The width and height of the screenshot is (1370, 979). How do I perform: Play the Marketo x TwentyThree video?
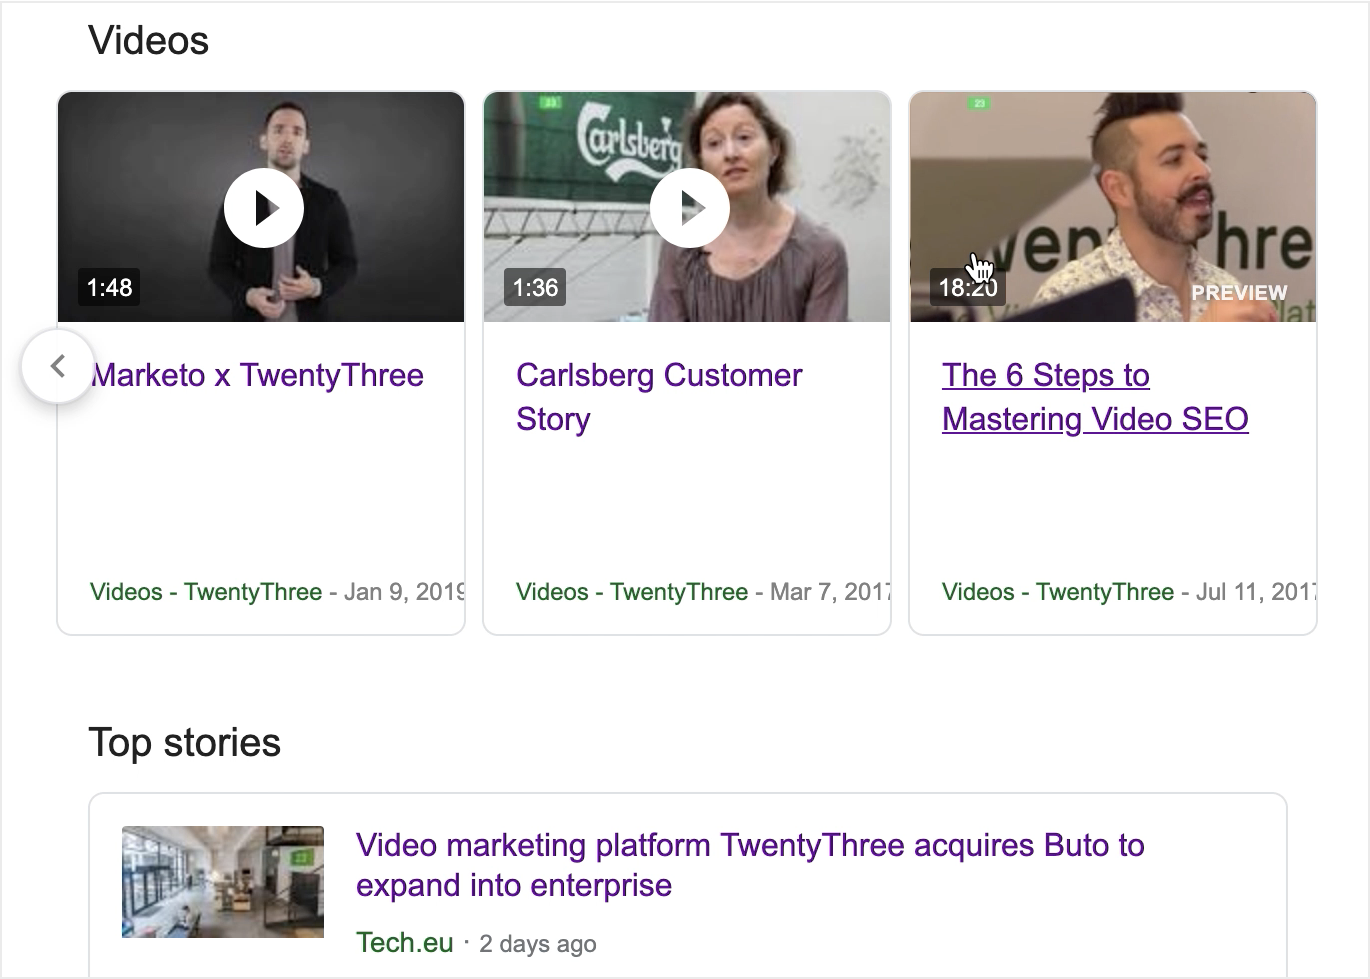click(x=263, y=208)
